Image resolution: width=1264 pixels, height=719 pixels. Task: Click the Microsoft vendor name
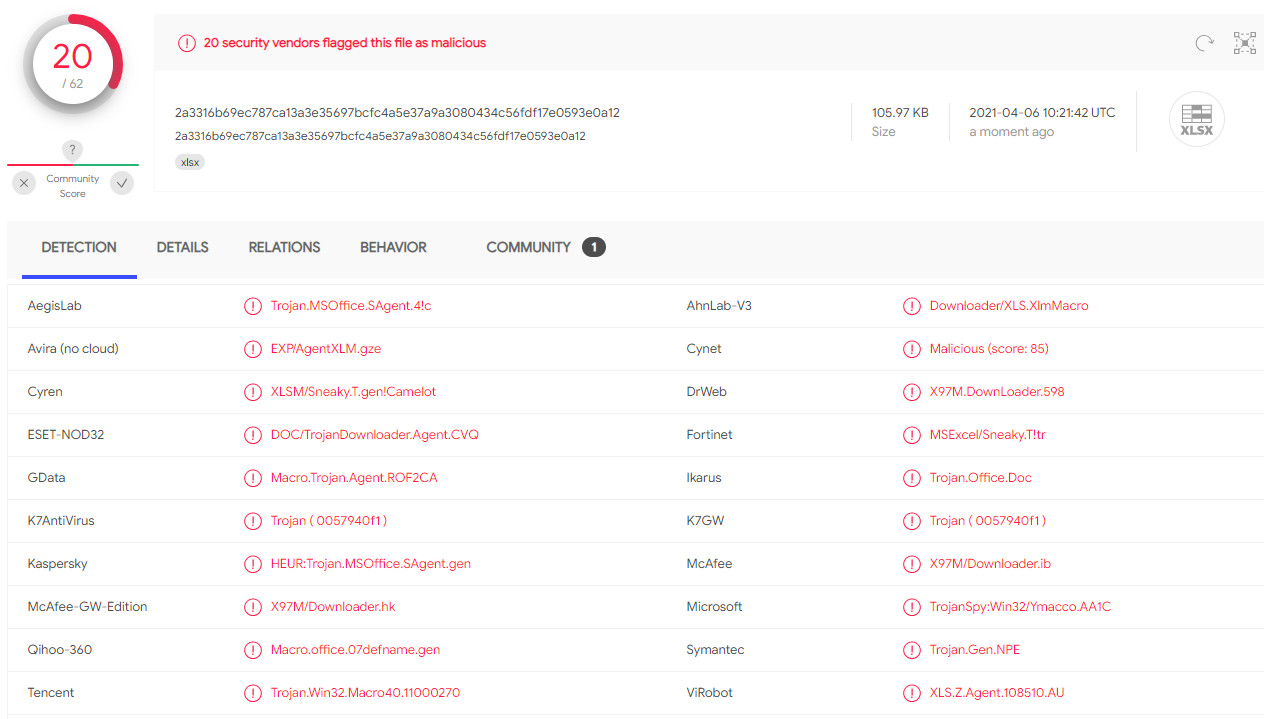pyautogui.click(x=715, y=607)
